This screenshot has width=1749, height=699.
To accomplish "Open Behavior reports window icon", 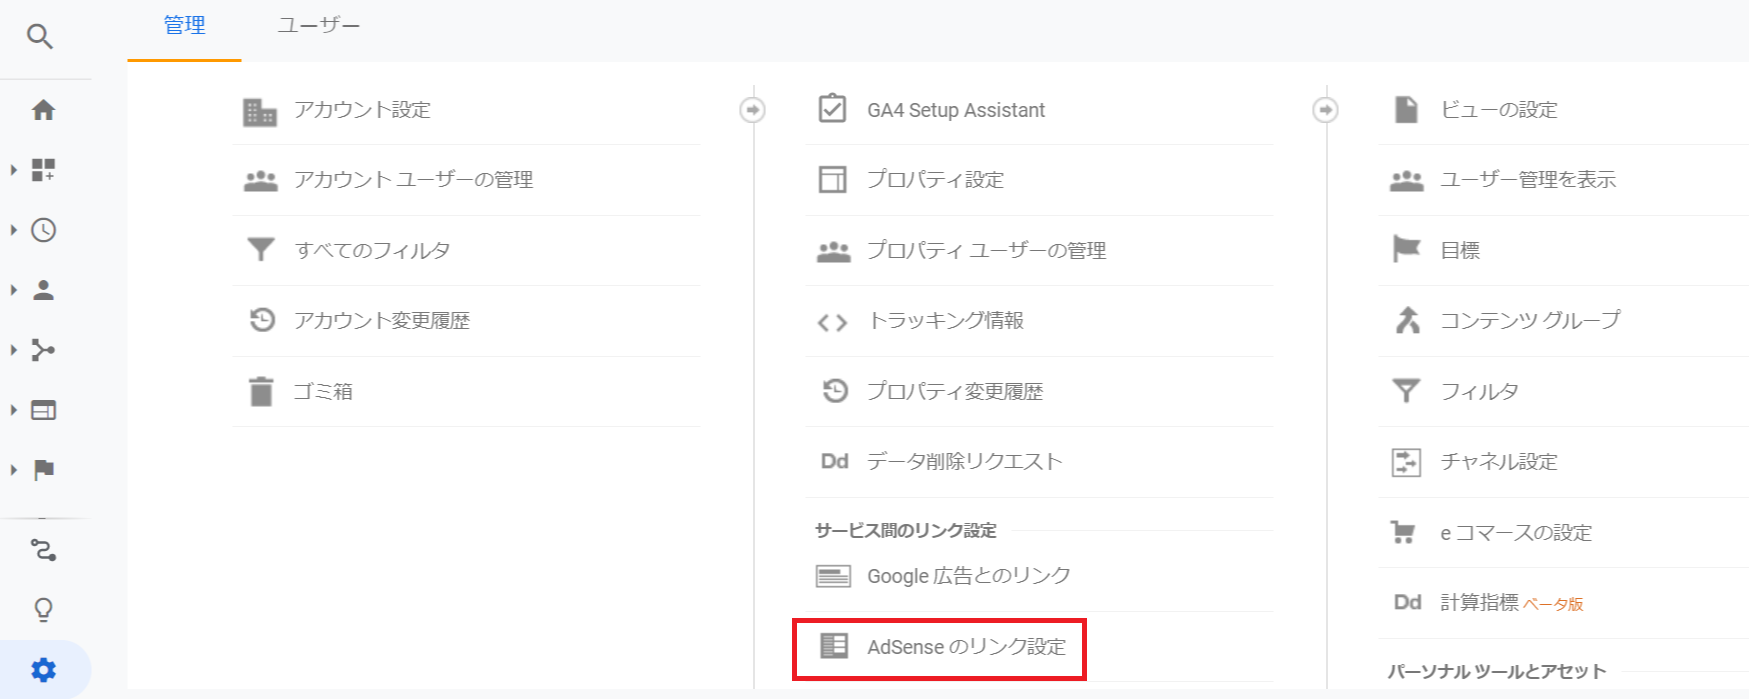I will pyautogui.click(x=43, y=410).
